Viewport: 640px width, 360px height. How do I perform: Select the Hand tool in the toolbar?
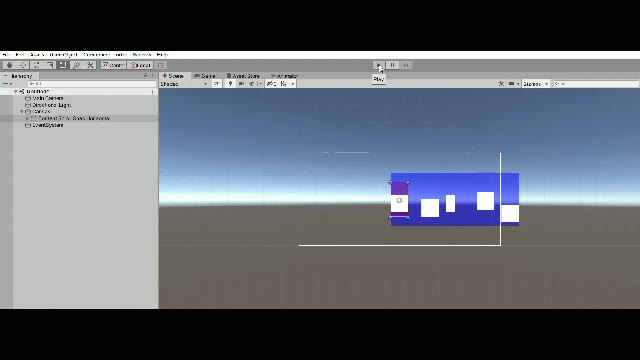pyautogui.click(x=9, y=65)
